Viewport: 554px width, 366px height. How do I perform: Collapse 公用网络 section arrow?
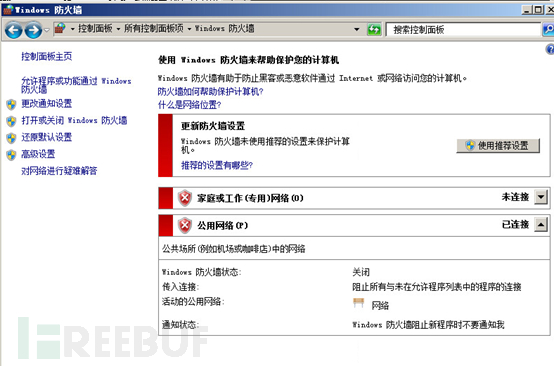(541, 224)
